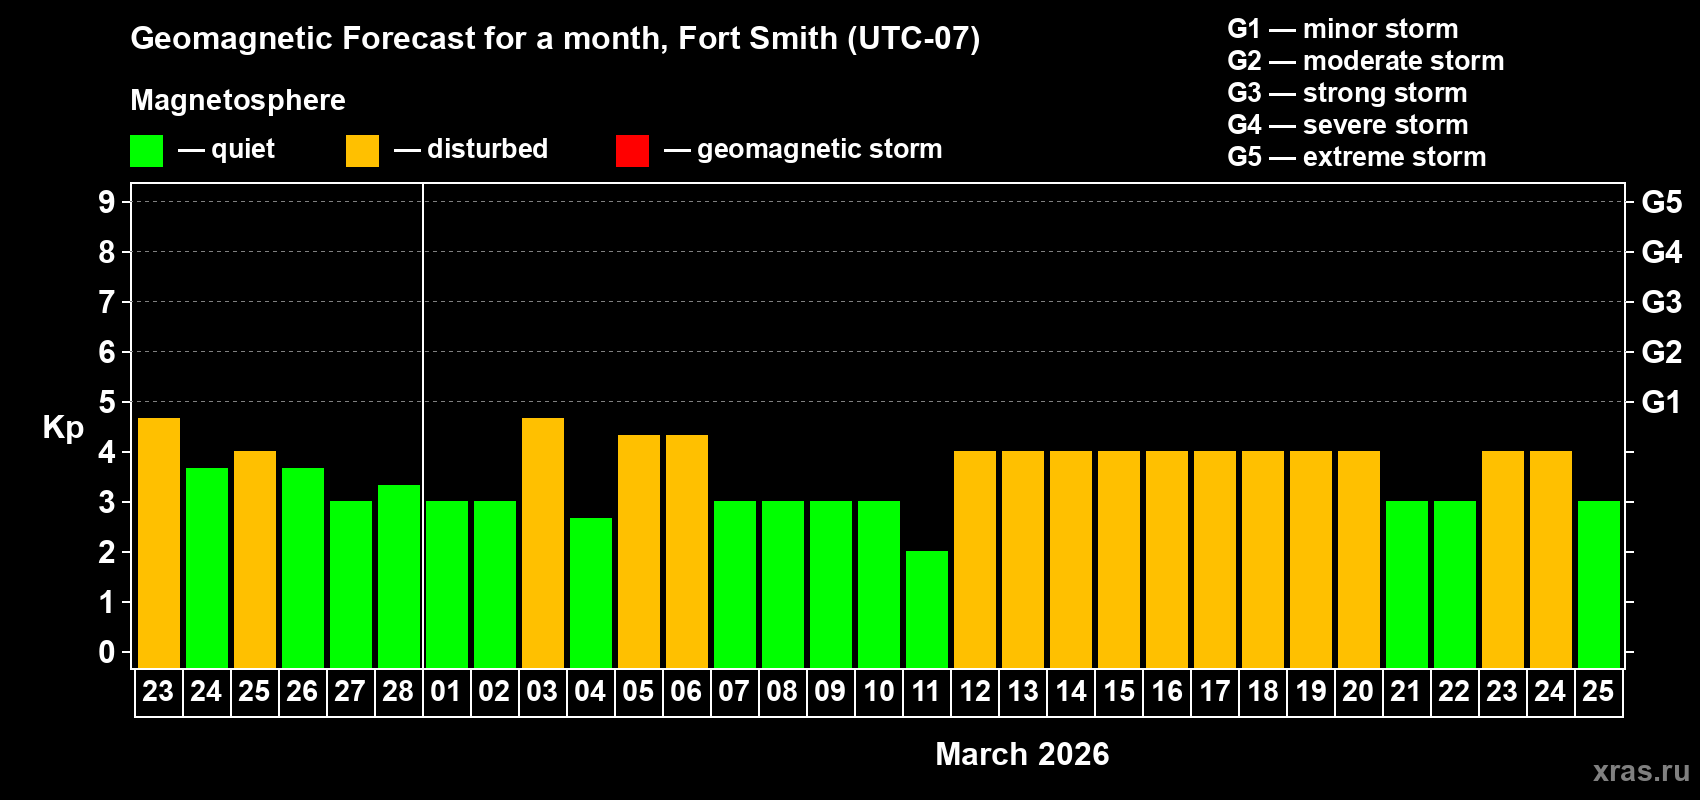Click the Kp value 5 axis tick label
Screen dimensions: 1700x800
(107, 402)
